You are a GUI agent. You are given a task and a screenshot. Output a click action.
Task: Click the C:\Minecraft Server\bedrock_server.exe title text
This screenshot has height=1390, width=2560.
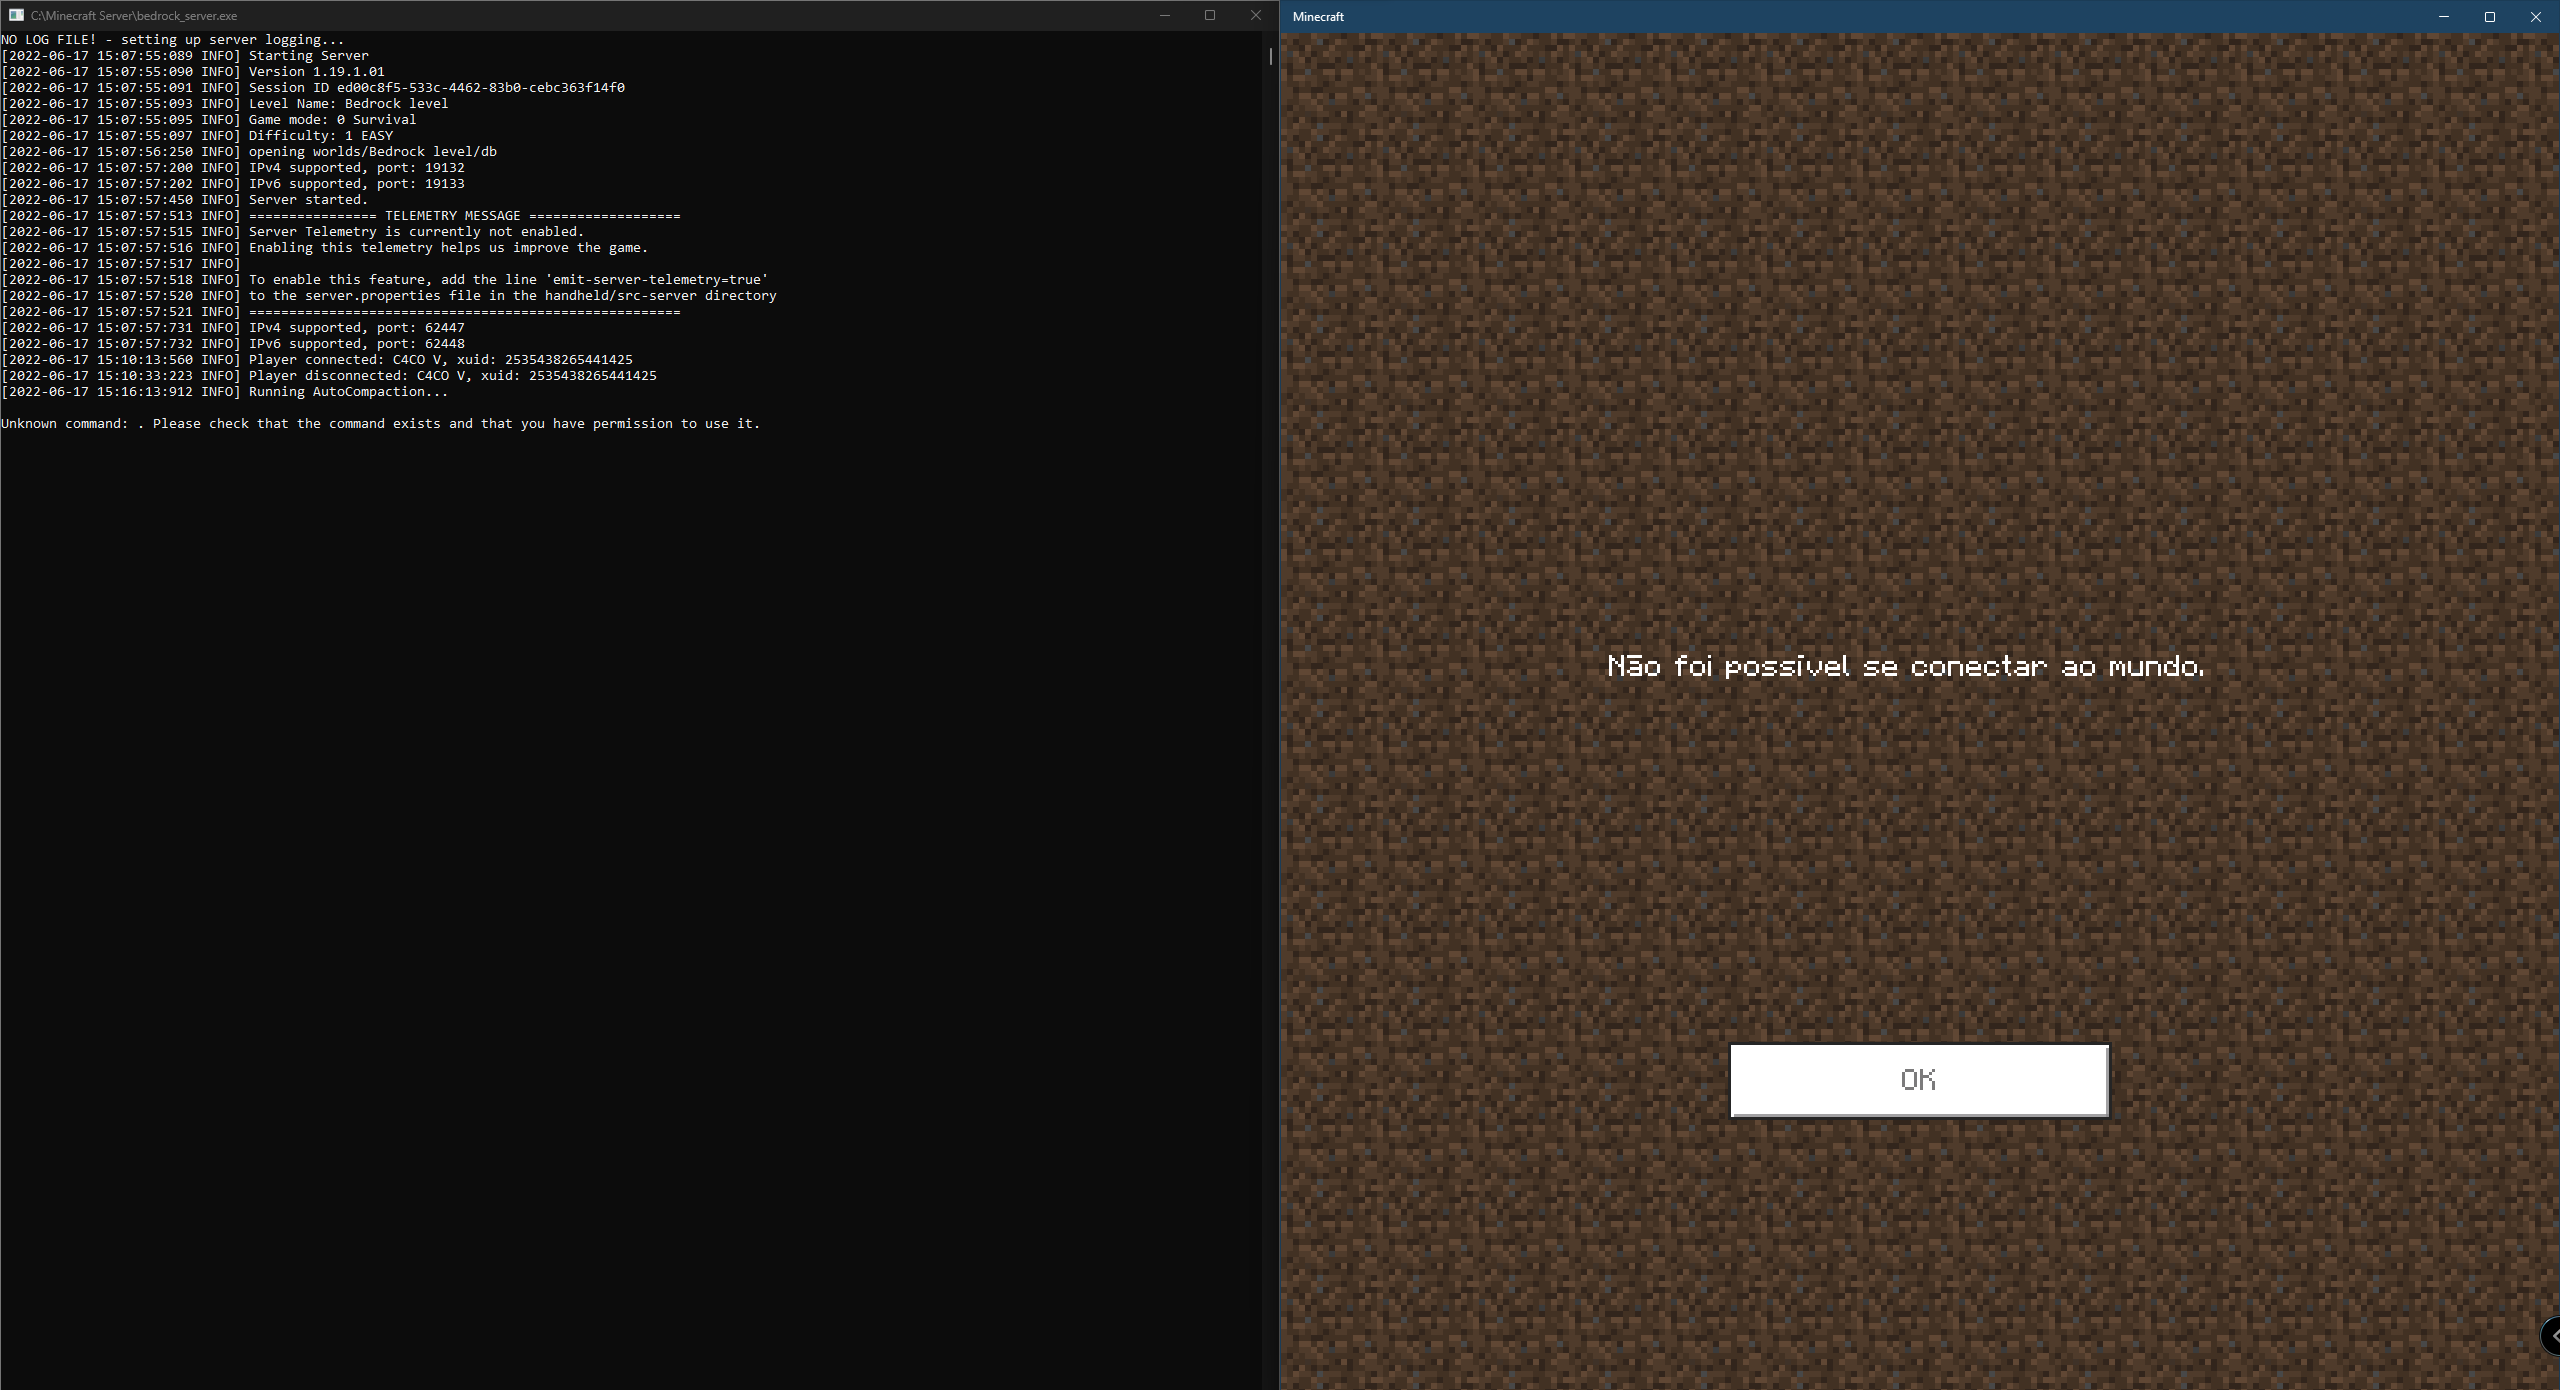click(x=134, y=15)
